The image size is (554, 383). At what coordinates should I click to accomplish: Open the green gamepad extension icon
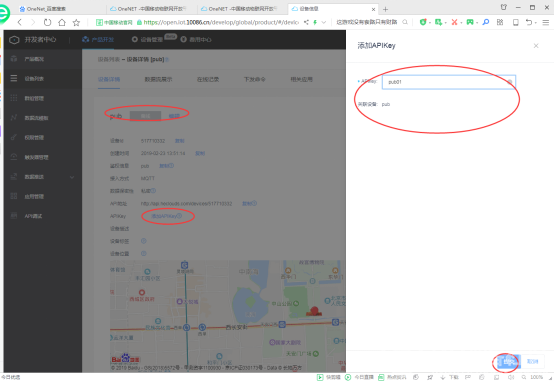(470, 22)
